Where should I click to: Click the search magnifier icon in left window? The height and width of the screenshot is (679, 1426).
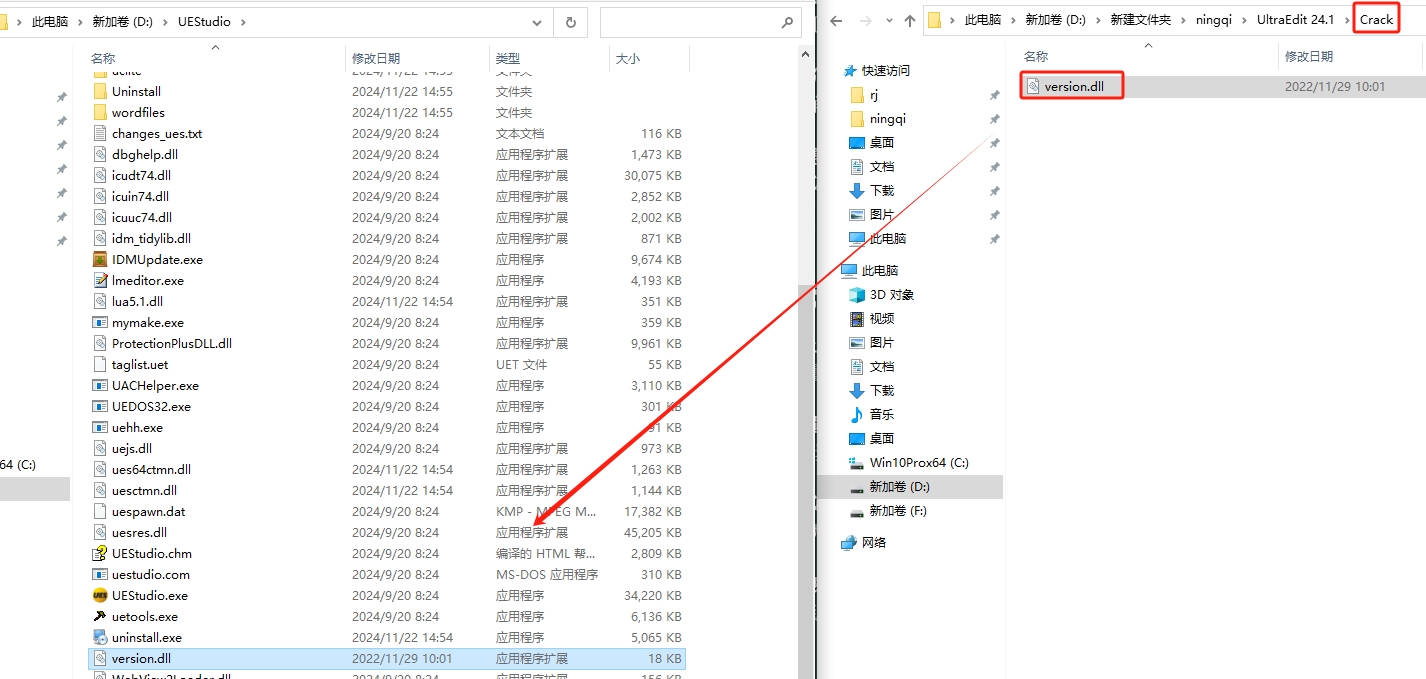point(786,21)
